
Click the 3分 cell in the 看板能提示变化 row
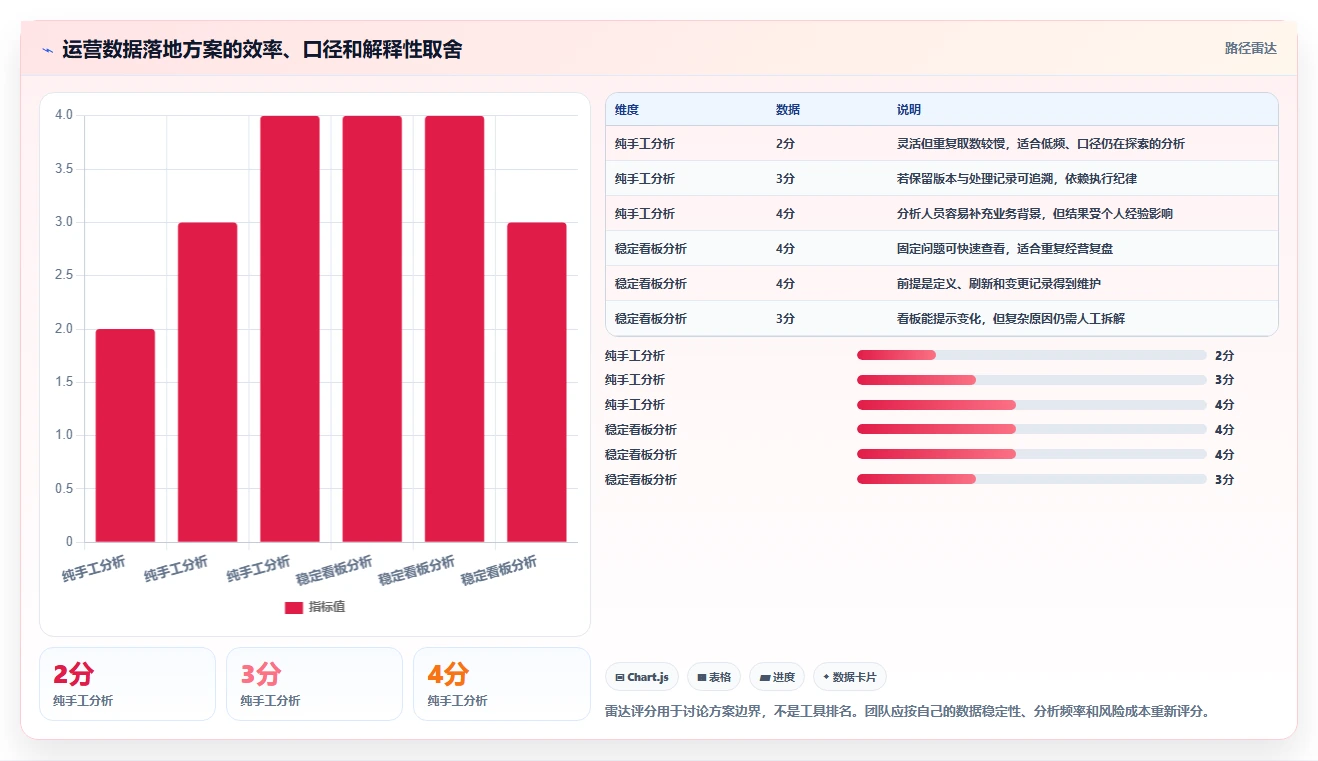tap(785, 319)
